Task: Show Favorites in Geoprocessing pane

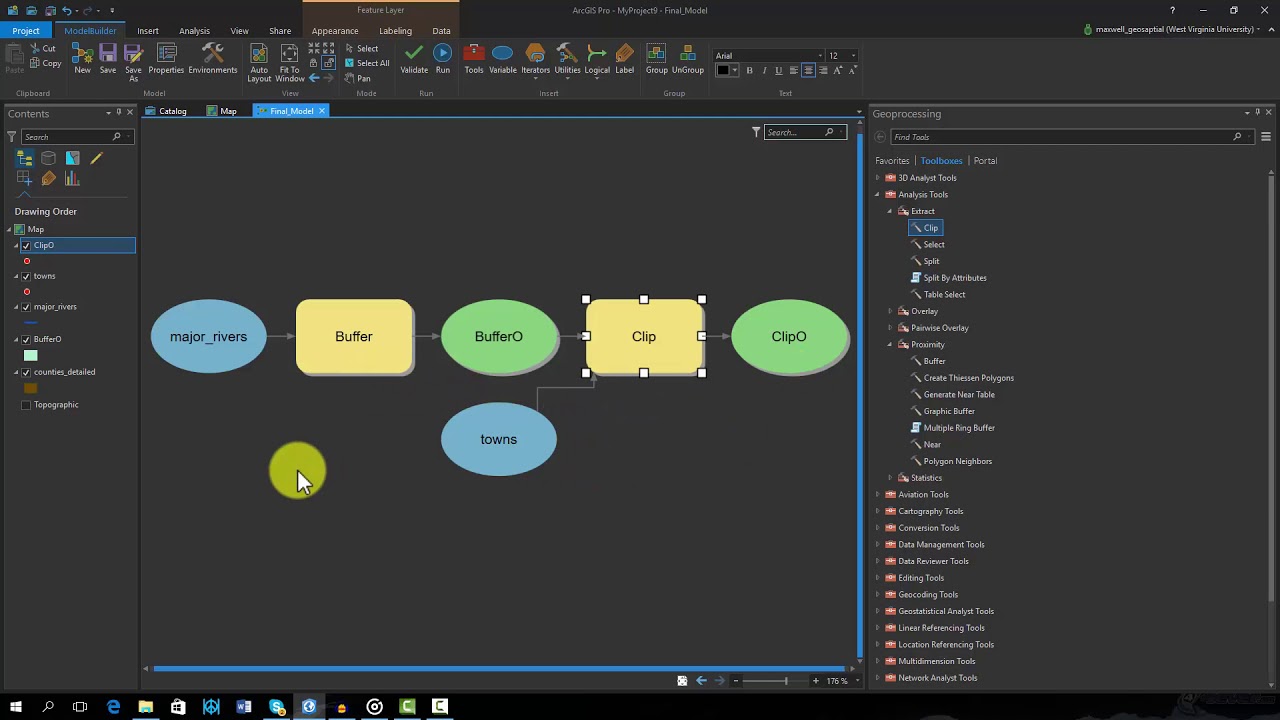Action: pos(892,161)
